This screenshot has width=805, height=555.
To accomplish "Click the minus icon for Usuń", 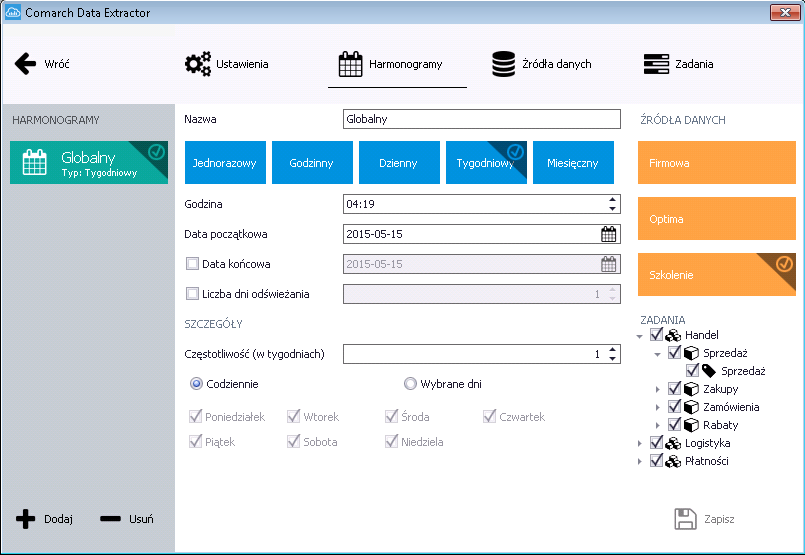I will 110,519.
